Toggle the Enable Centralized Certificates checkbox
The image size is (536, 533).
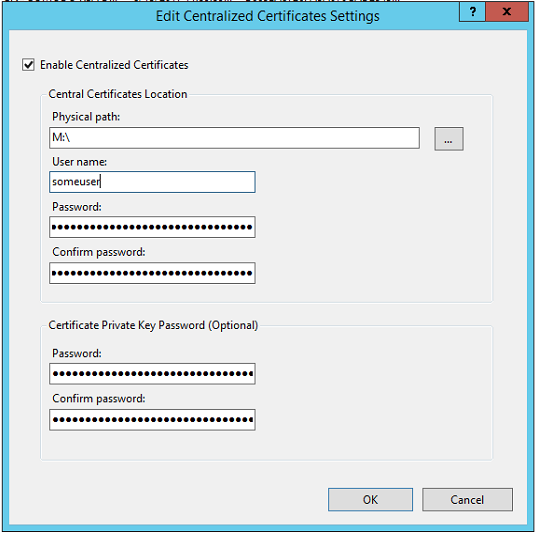(x=28, y=65)
